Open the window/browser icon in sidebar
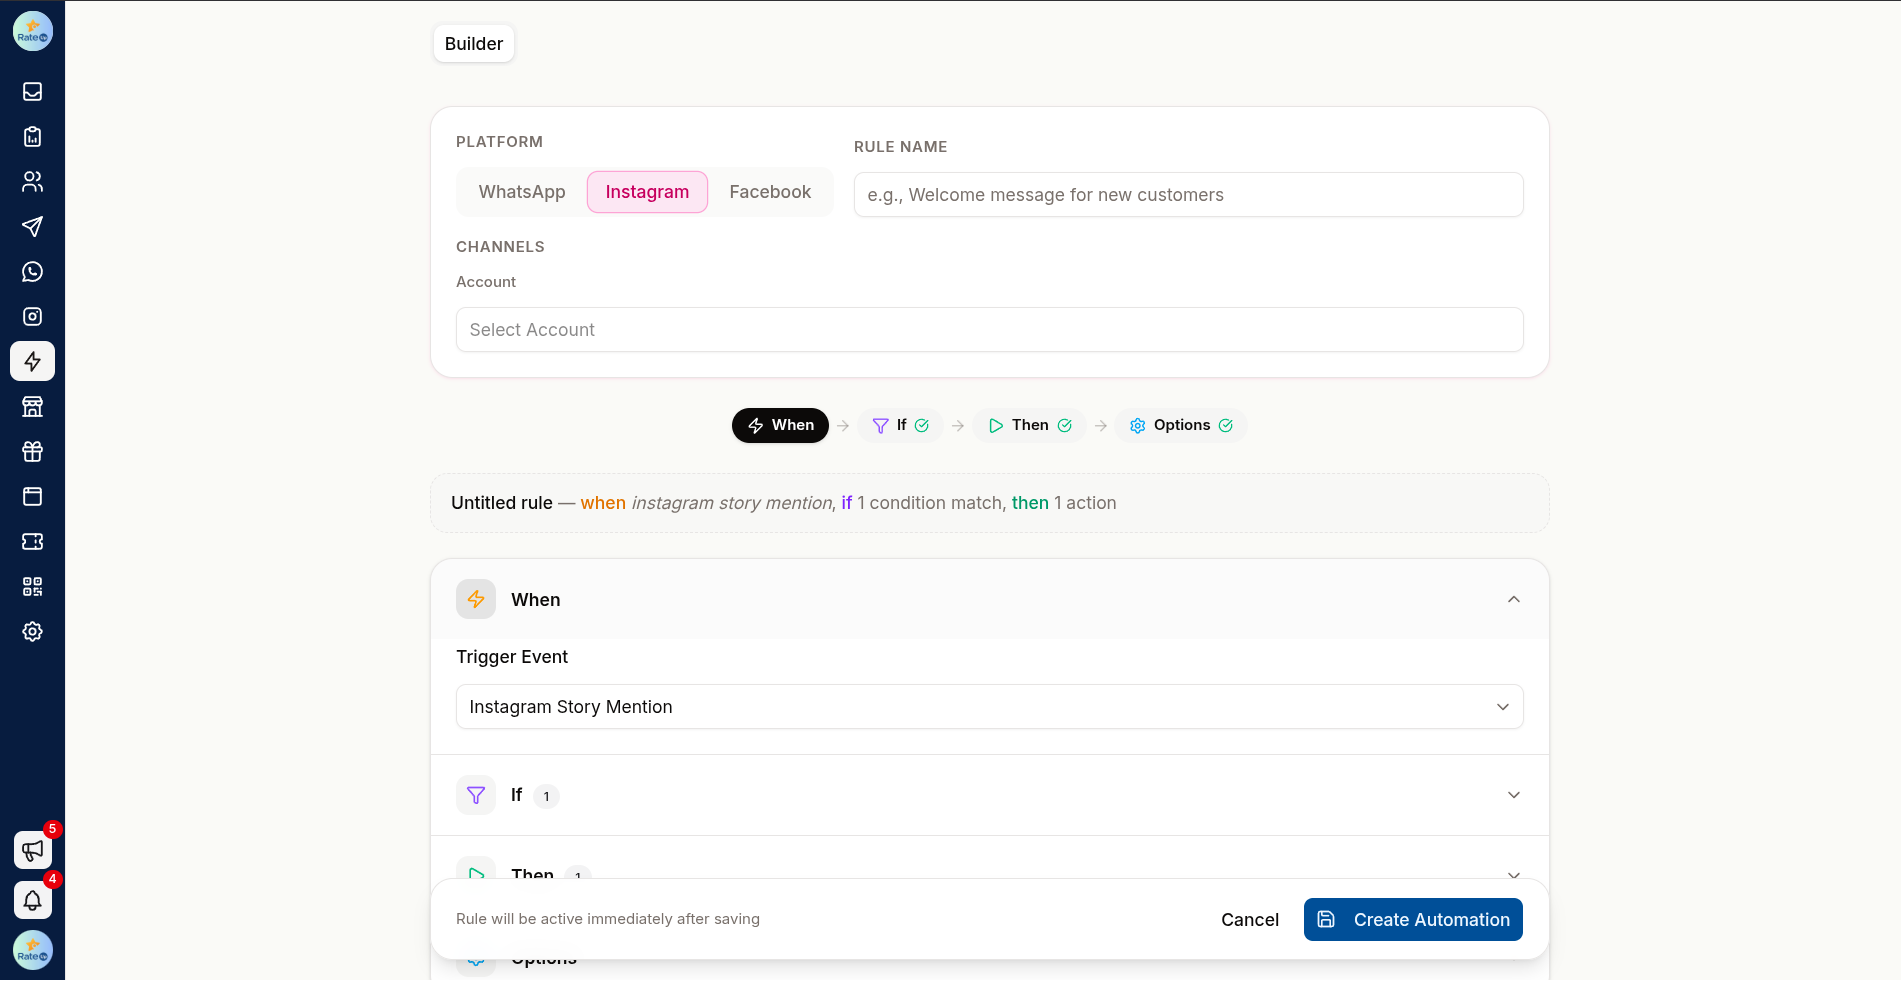Screen dimensions: 1901x1002 [32, 496]
